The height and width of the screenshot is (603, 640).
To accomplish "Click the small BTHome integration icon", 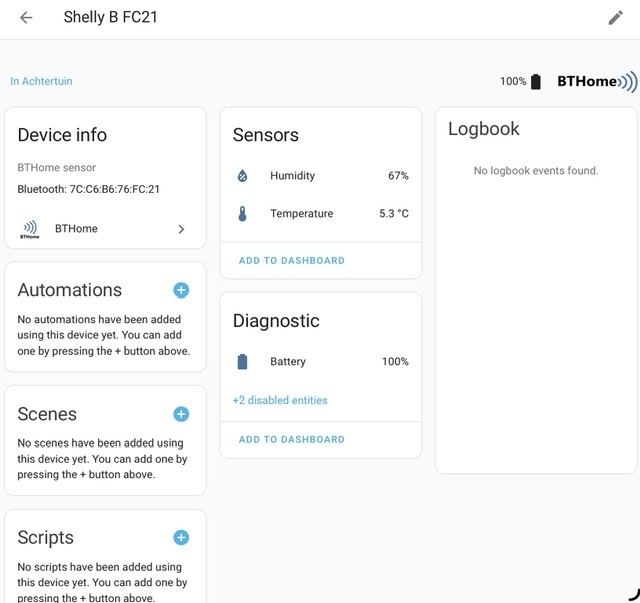I will pos(30,229).
